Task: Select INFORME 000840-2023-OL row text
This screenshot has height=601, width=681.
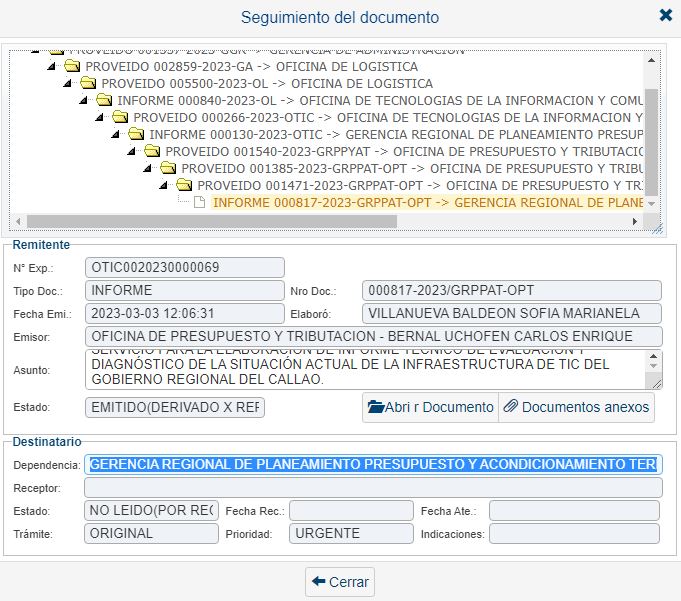Action: [380, 100]
